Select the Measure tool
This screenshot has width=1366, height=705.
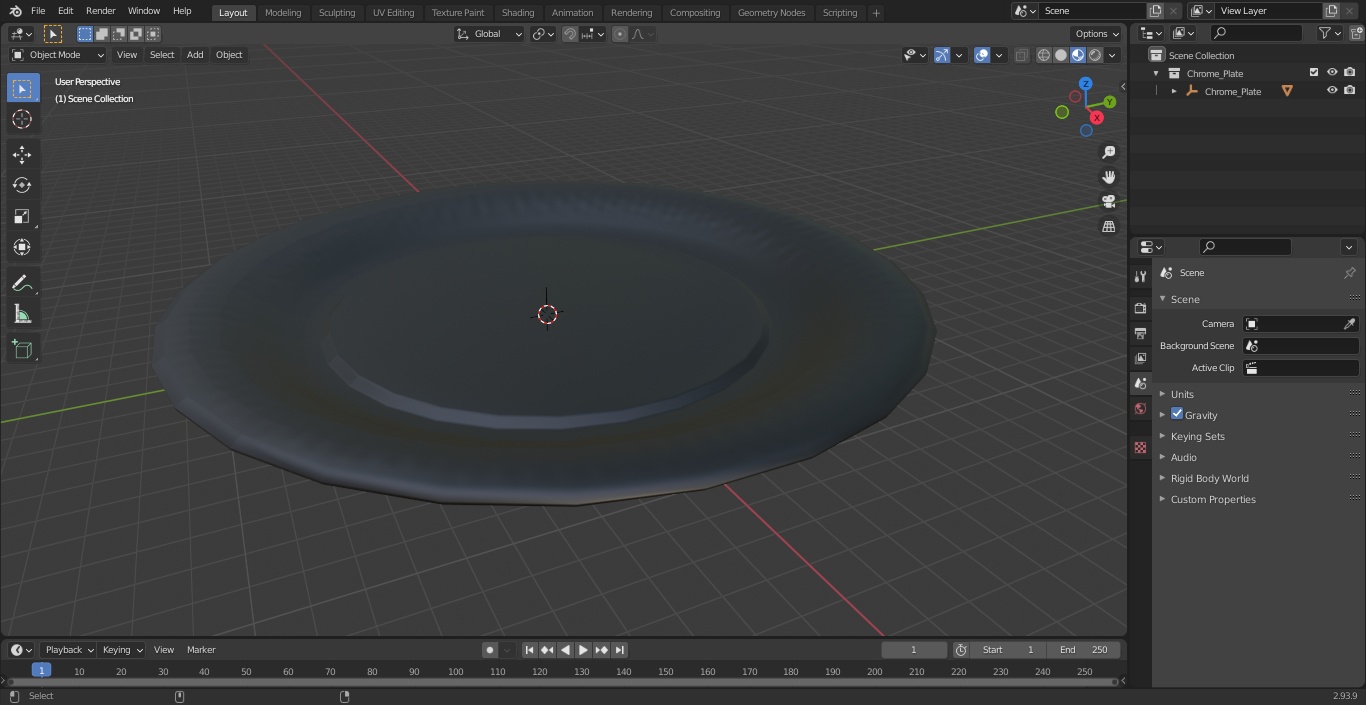pyautogui.click(x=22, y=314)
